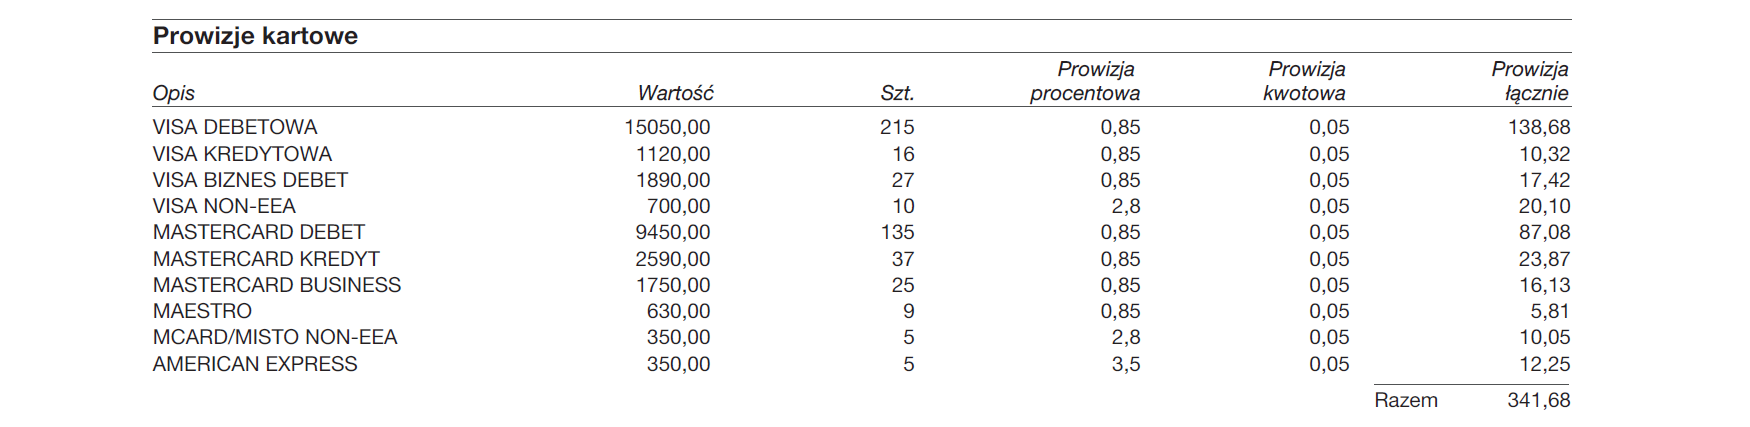1750x427 pixels.
Task: Select the Prowizja łącznie column header
Action: tap(1530, 81)
